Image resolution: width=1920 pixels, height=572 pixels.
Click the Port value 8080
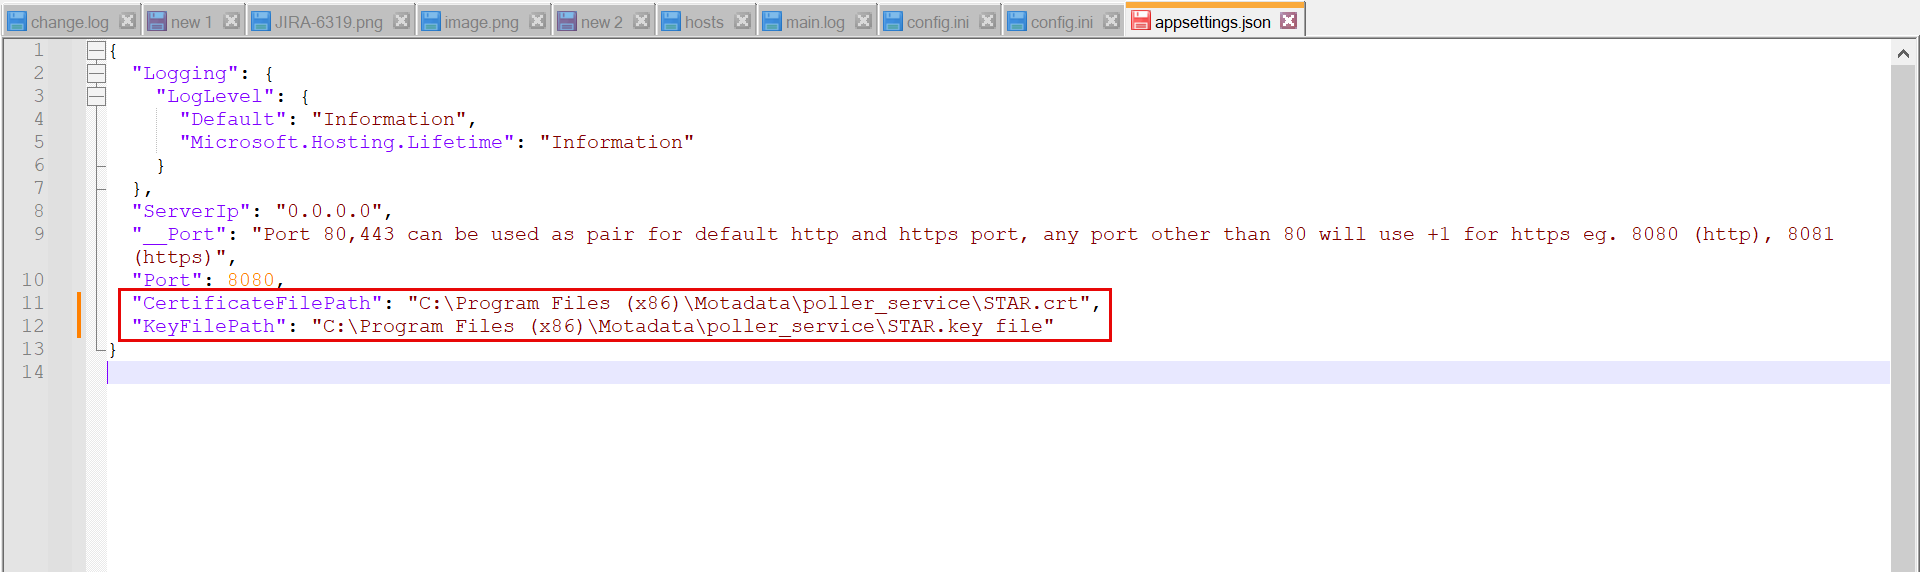(x=250, y=280)
